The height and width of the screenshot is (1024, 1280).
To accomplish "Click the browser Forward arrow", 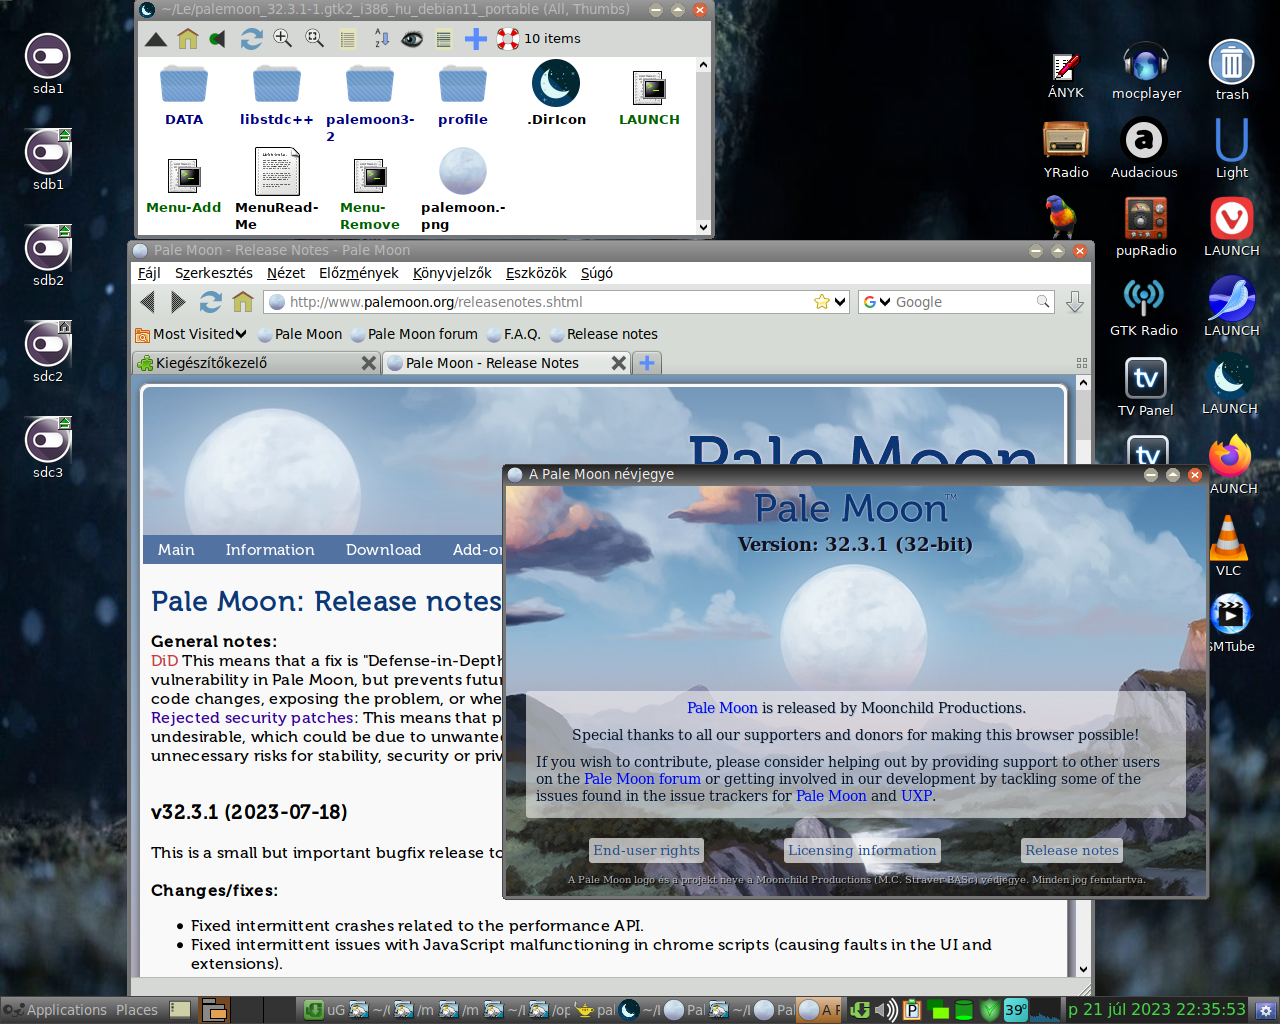I will pyautogui.click(x=178, y=302).
